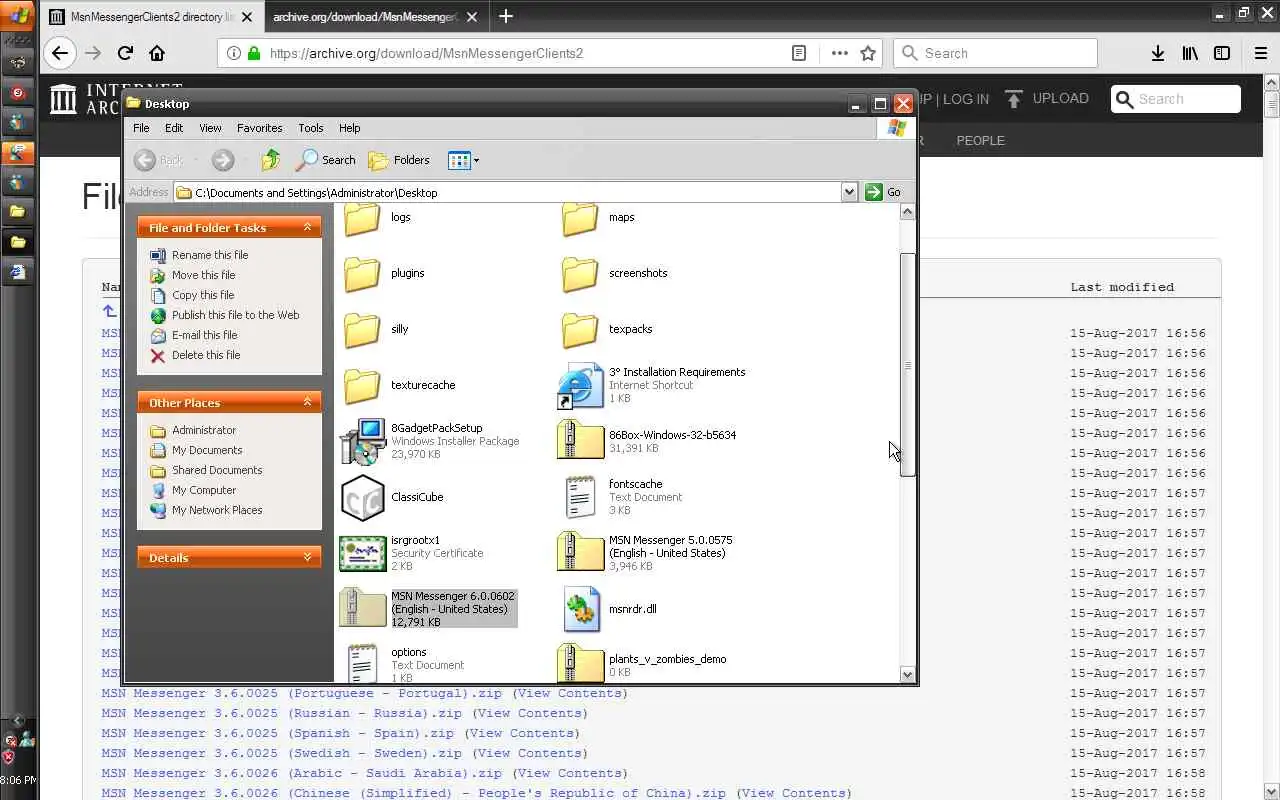
Task: Click the Firefox Home button
Action: pyautogui.click(x=157, y=53)
